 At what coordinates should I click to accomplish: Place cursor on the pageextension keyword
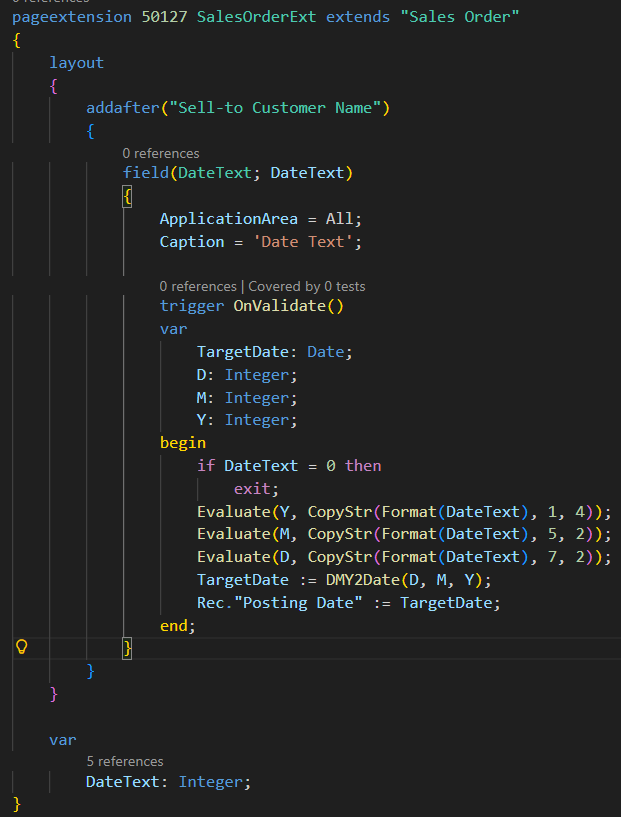pos(71,17)
